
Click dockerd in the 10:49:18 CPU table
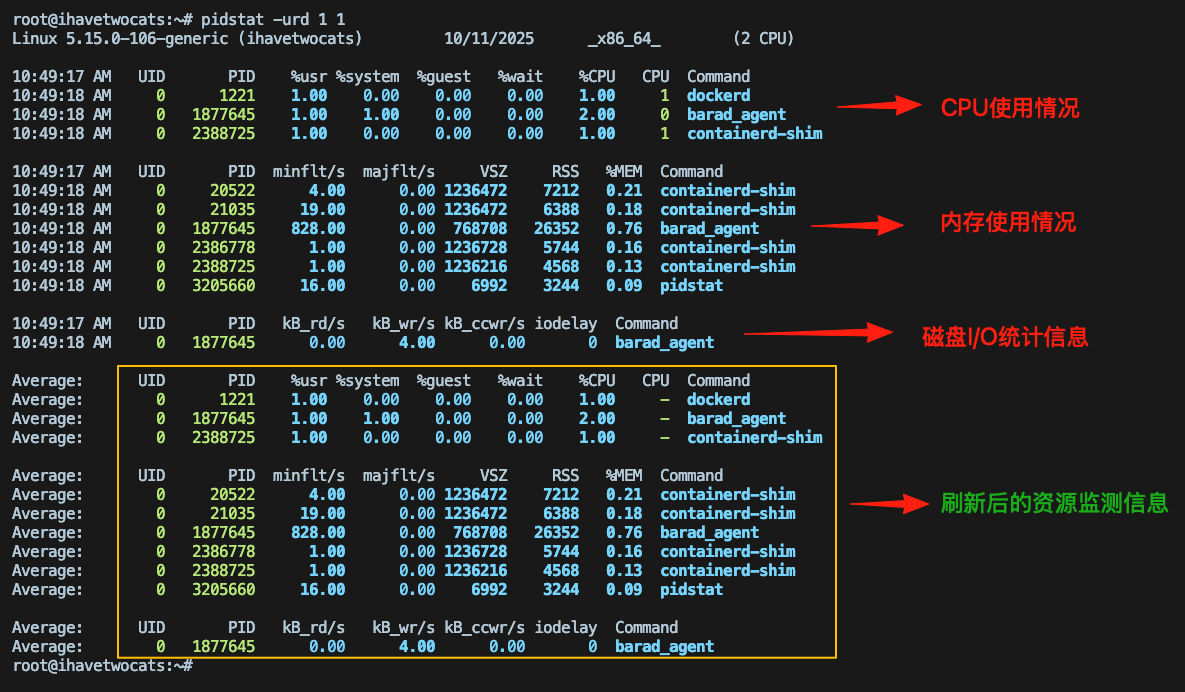pyautogui.click(x=718, y=95)
